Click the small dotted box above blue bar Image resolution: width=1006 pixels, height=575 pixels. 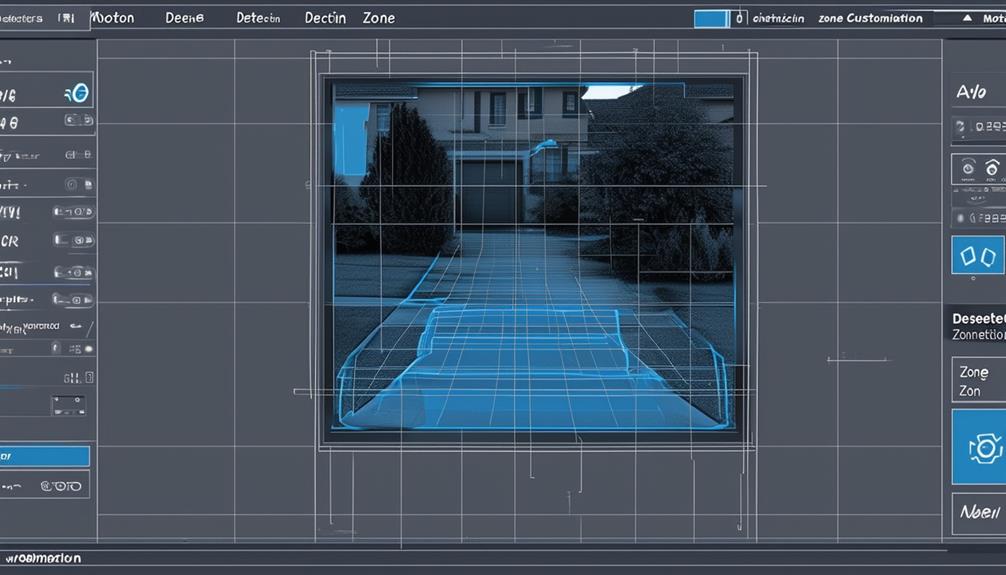click(68, 405)
